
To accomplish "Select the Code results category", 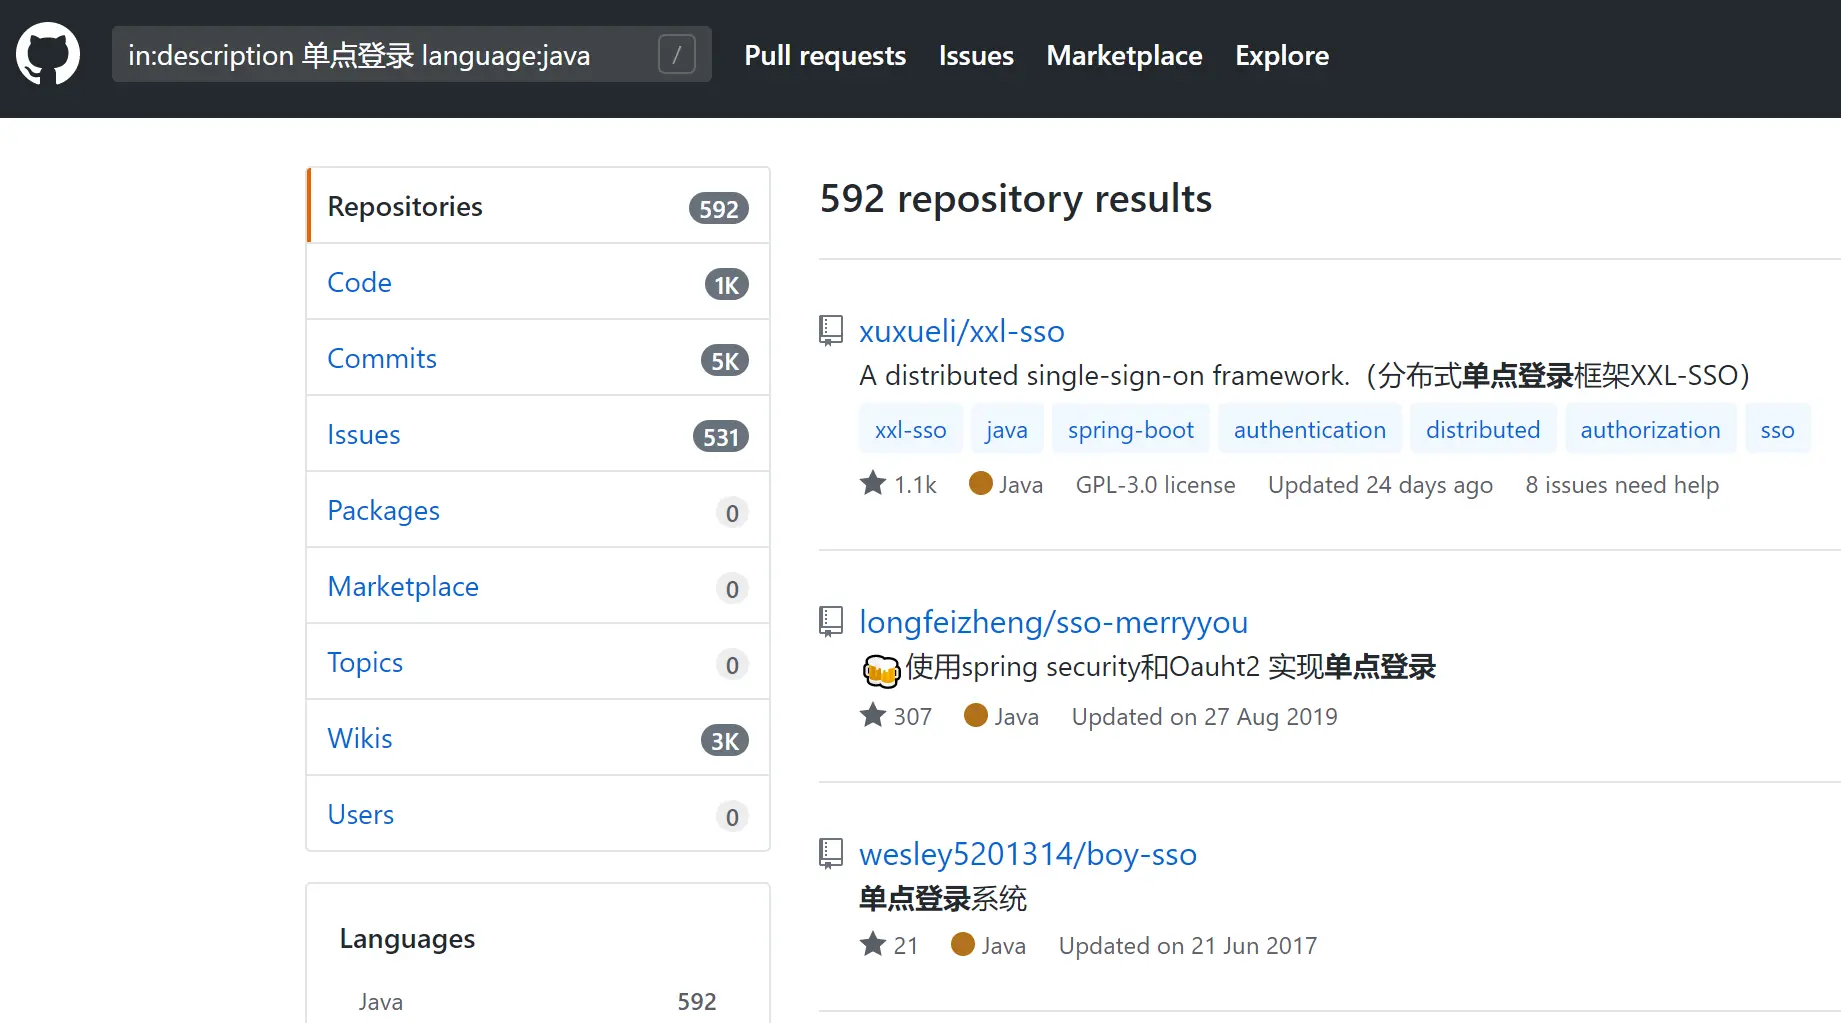I will point(360,282).
